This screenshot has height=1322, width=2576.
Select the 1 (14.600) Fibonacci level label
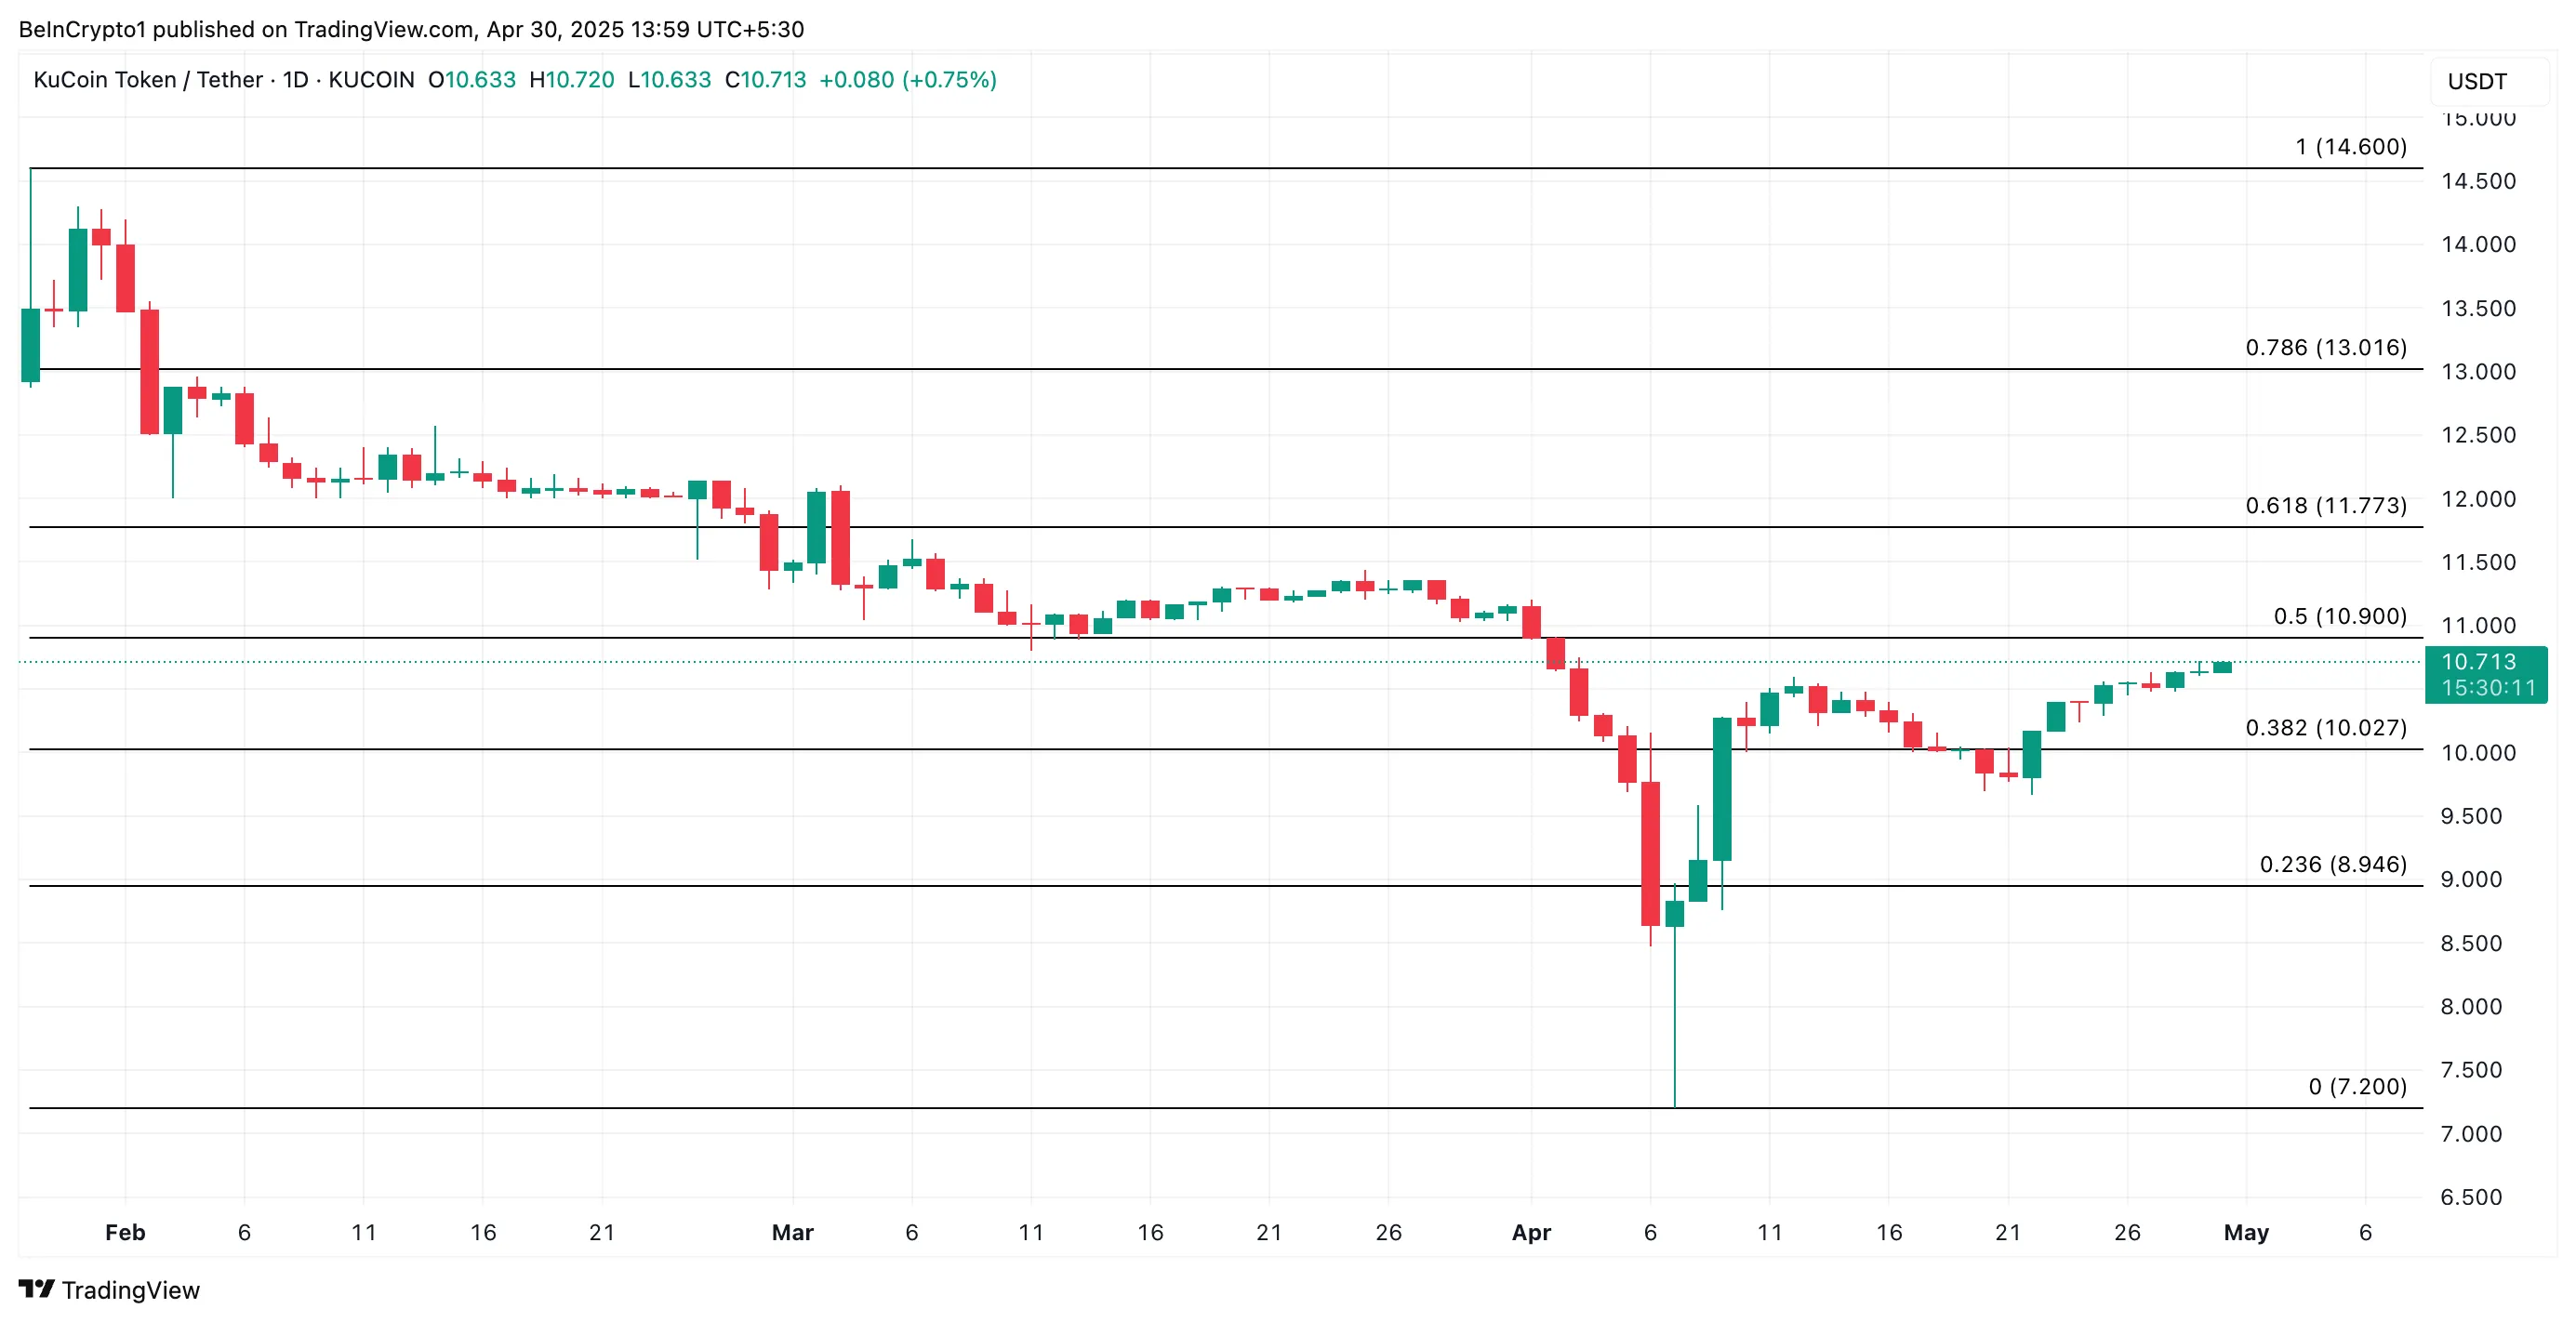point(2350,147)
